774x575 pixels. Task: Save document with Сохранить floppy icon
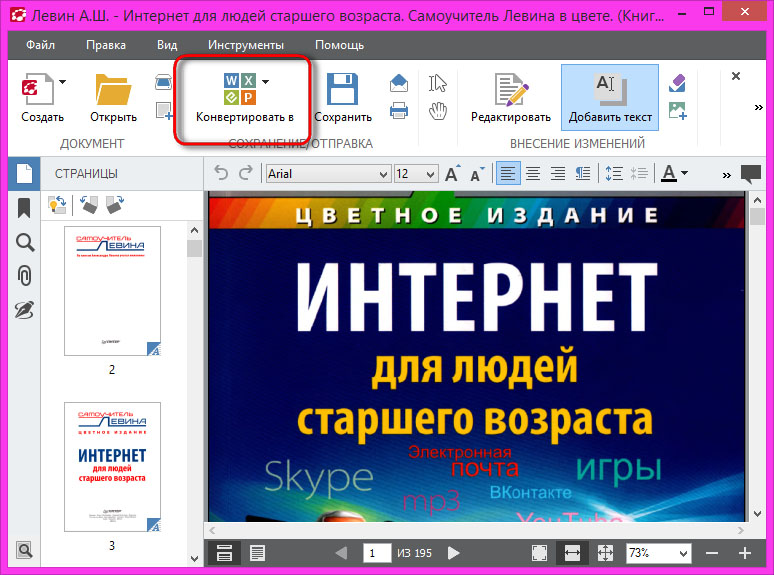pos(343,89)
